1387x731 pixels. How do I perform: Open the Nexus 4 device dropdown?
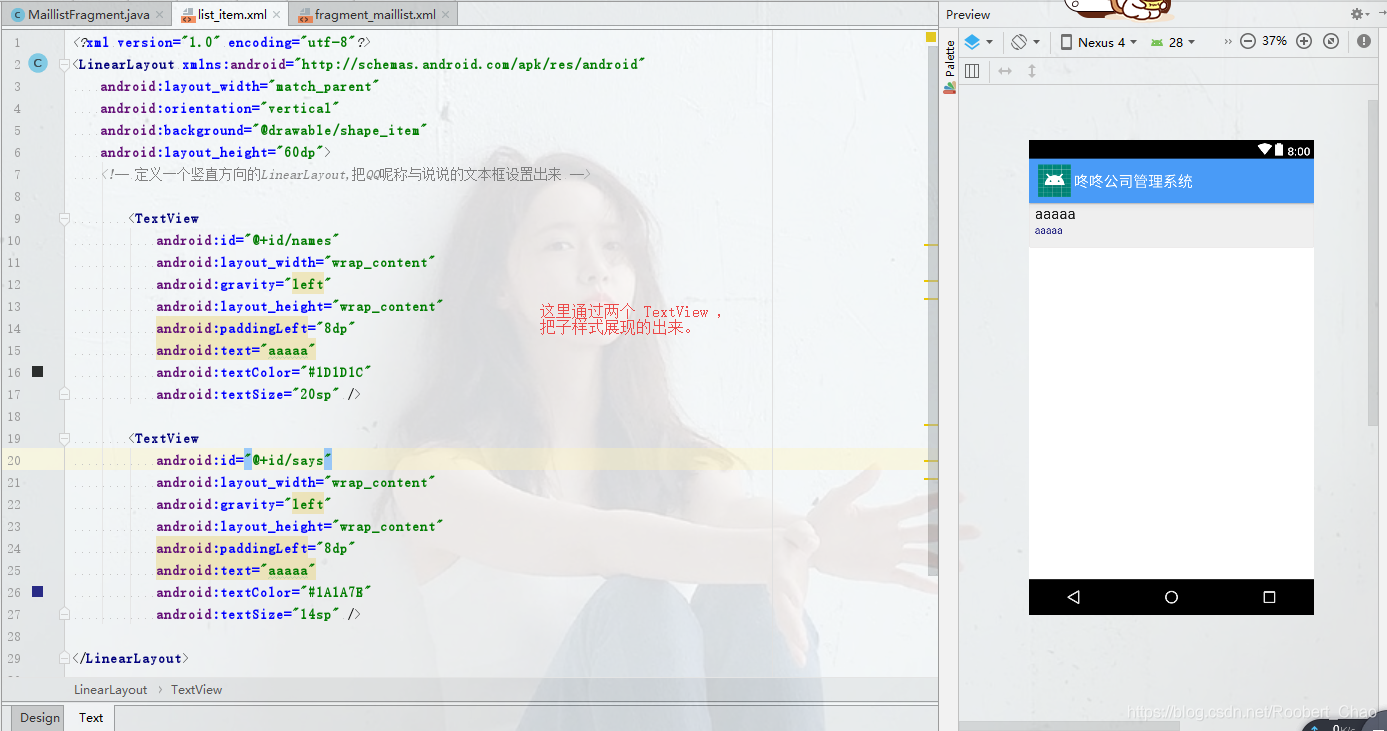[x=1099, y=42]
